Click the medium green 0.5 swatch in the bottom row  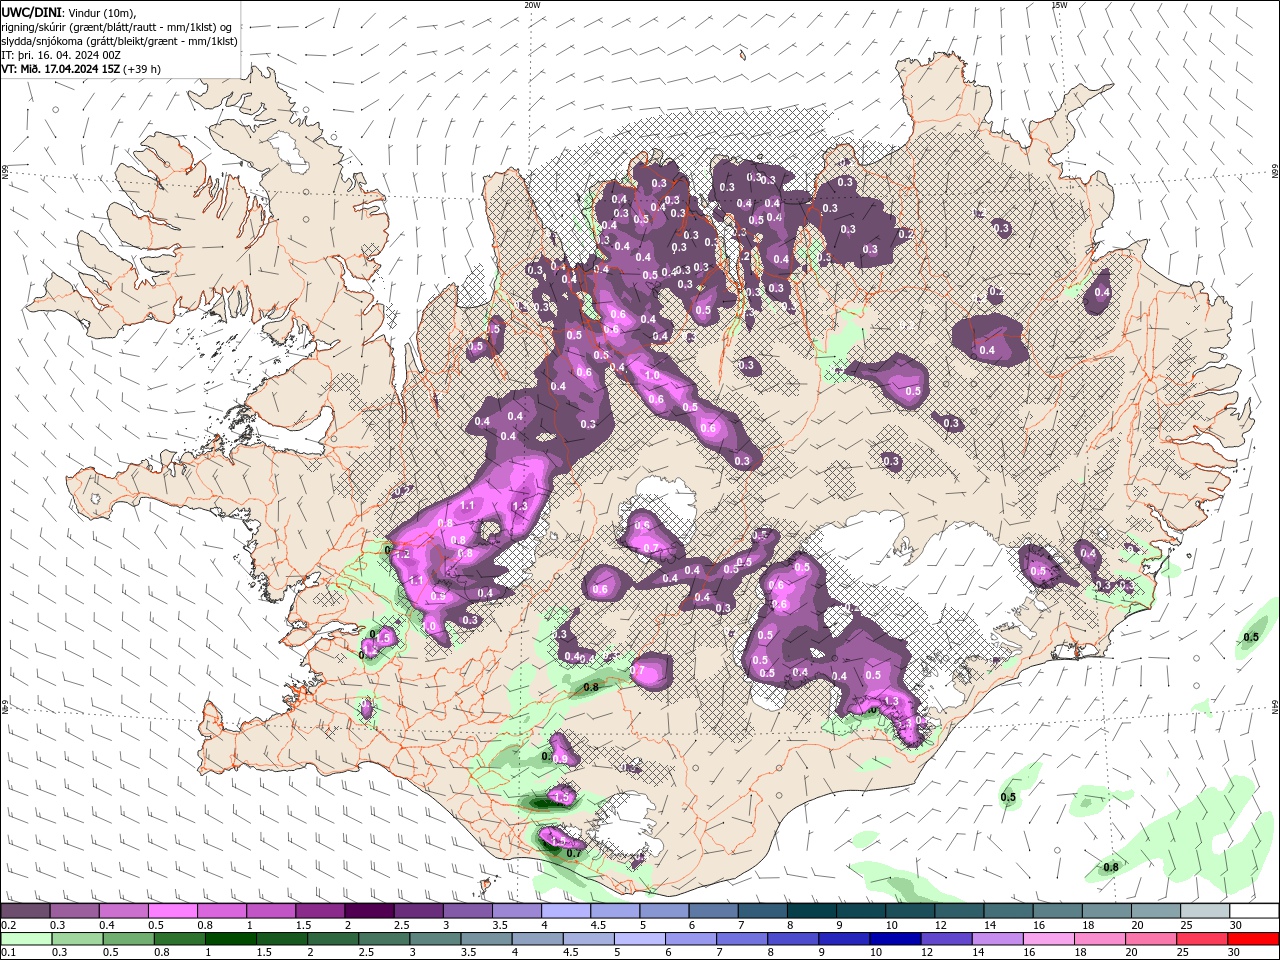coord(128,939)
